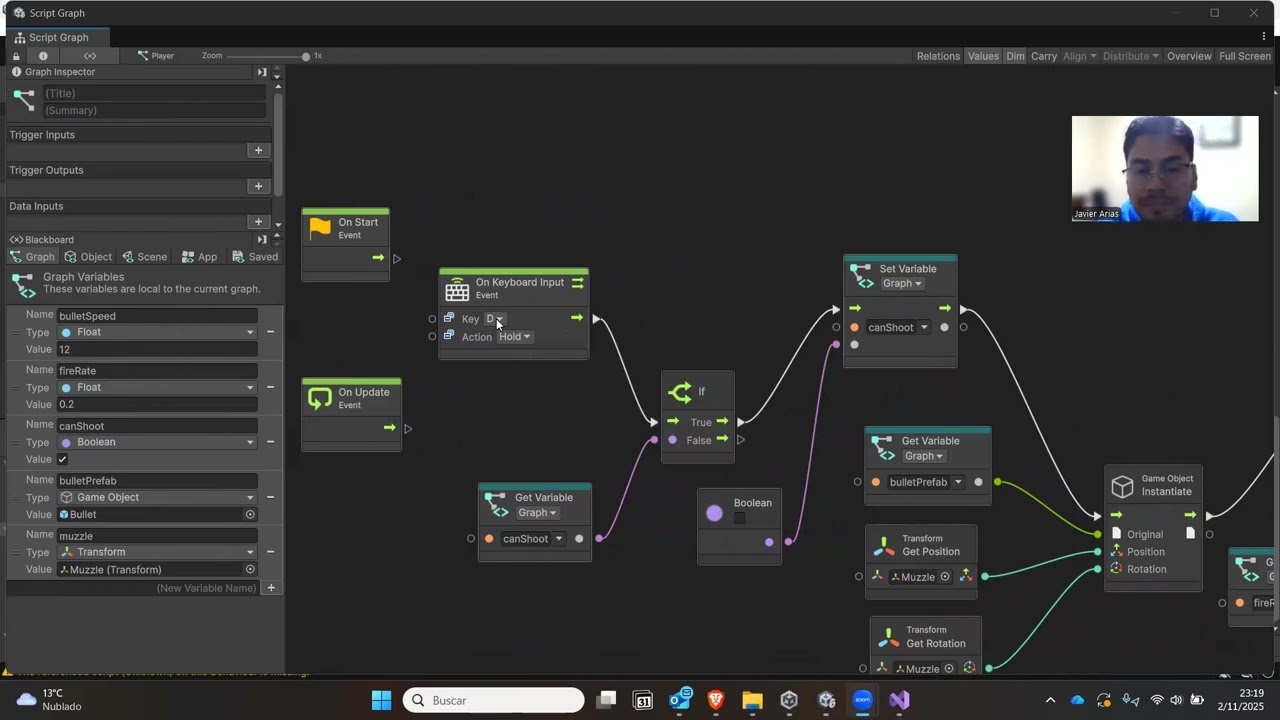Toggle the Boolean node checkbox
The image size is (1280, 720).
pyautogui.click(x=739, y=518)
